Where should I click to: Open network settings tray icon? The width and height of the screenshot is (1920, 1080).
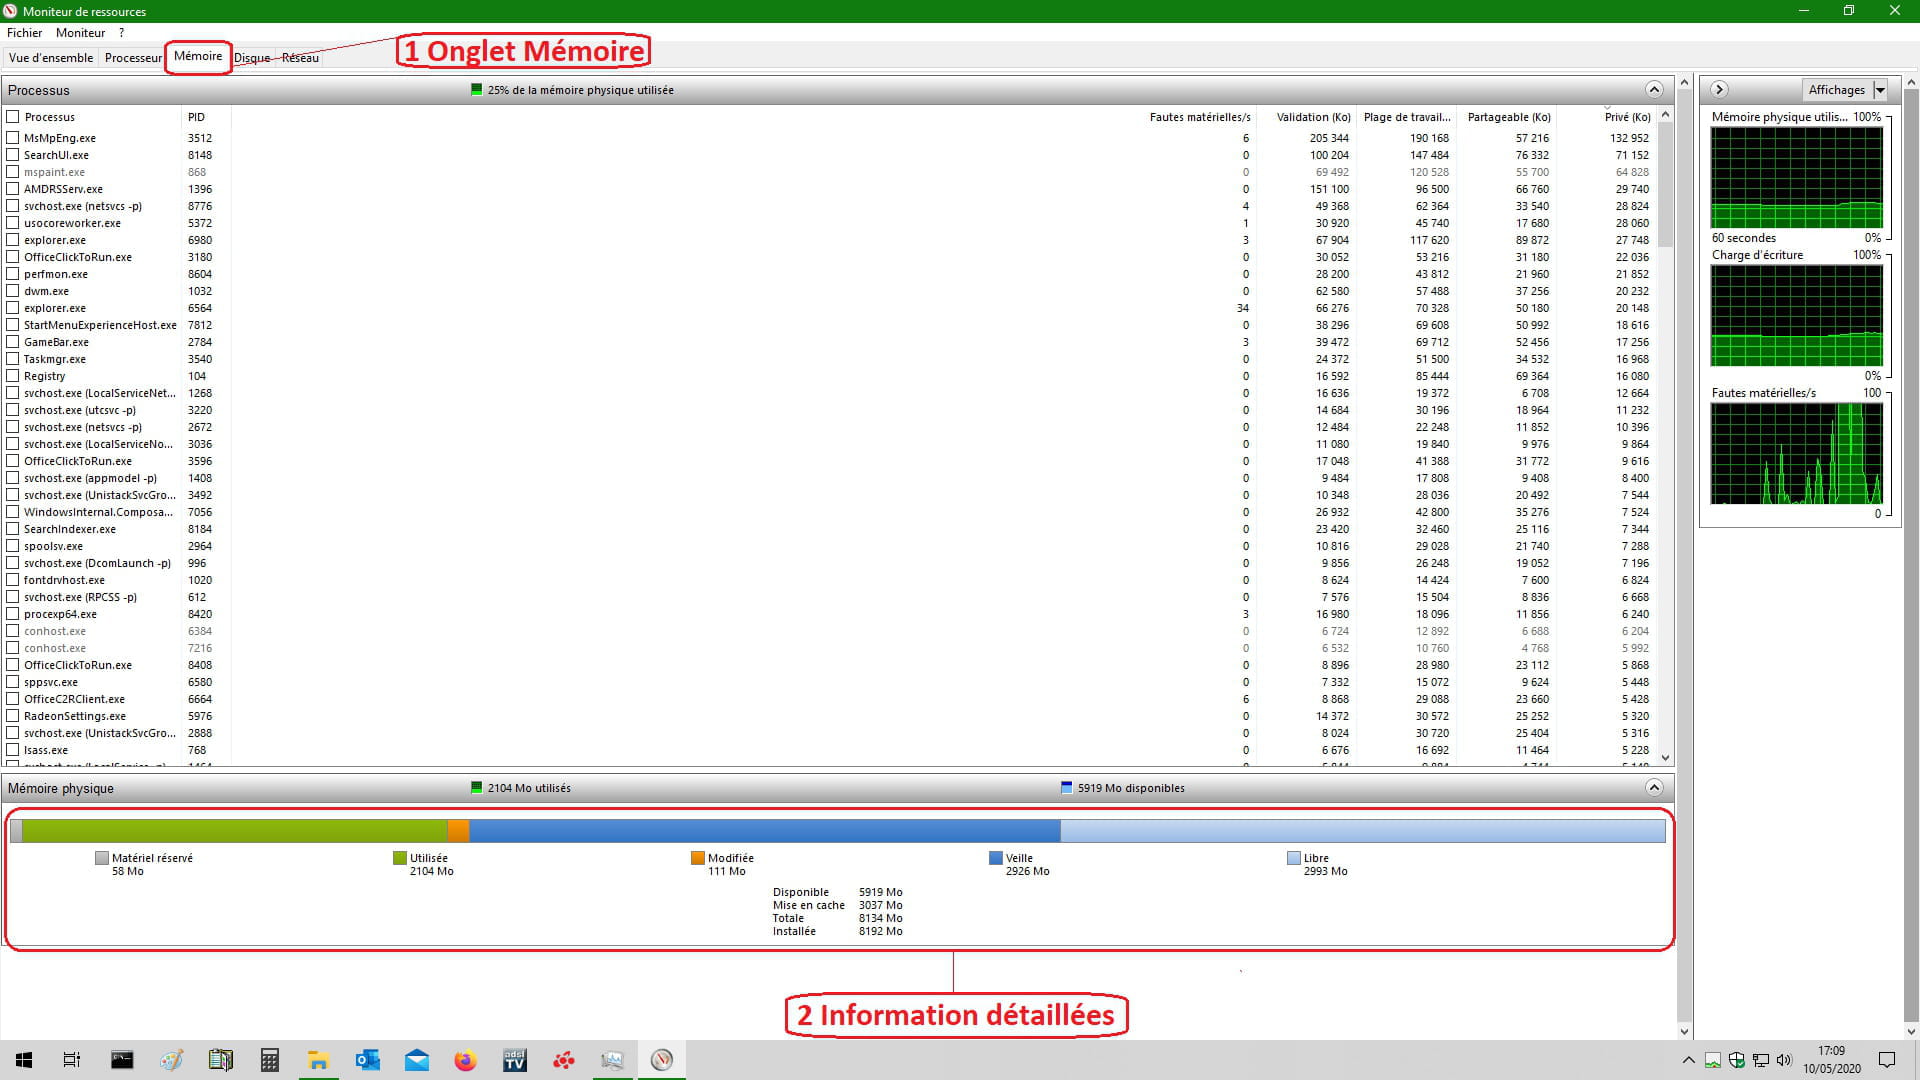coord(1761,1060)
